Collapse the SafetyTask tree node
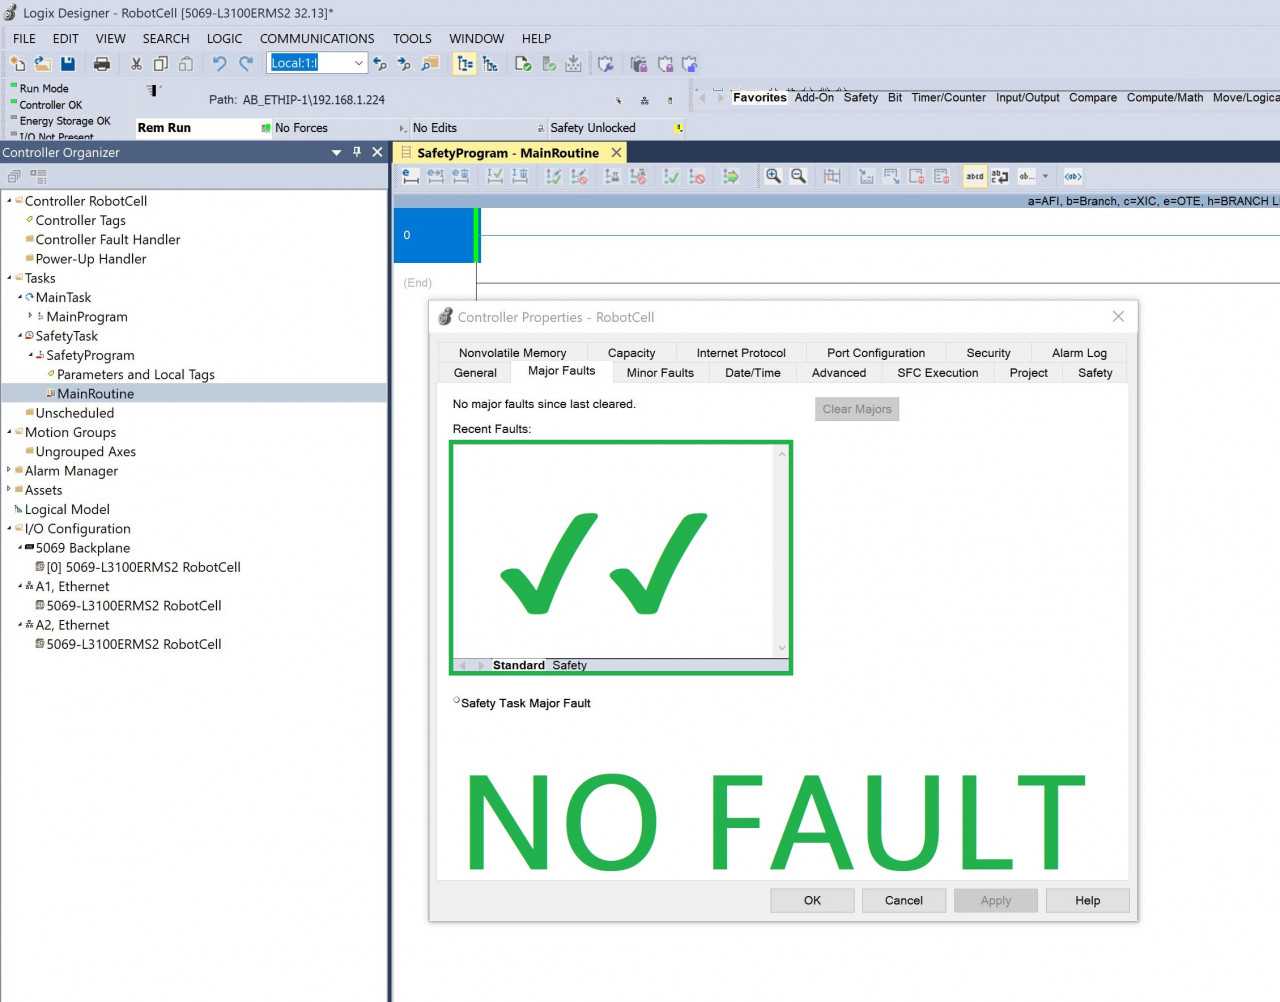This screenshot has width=1280, height=1002. coord(19,336)
